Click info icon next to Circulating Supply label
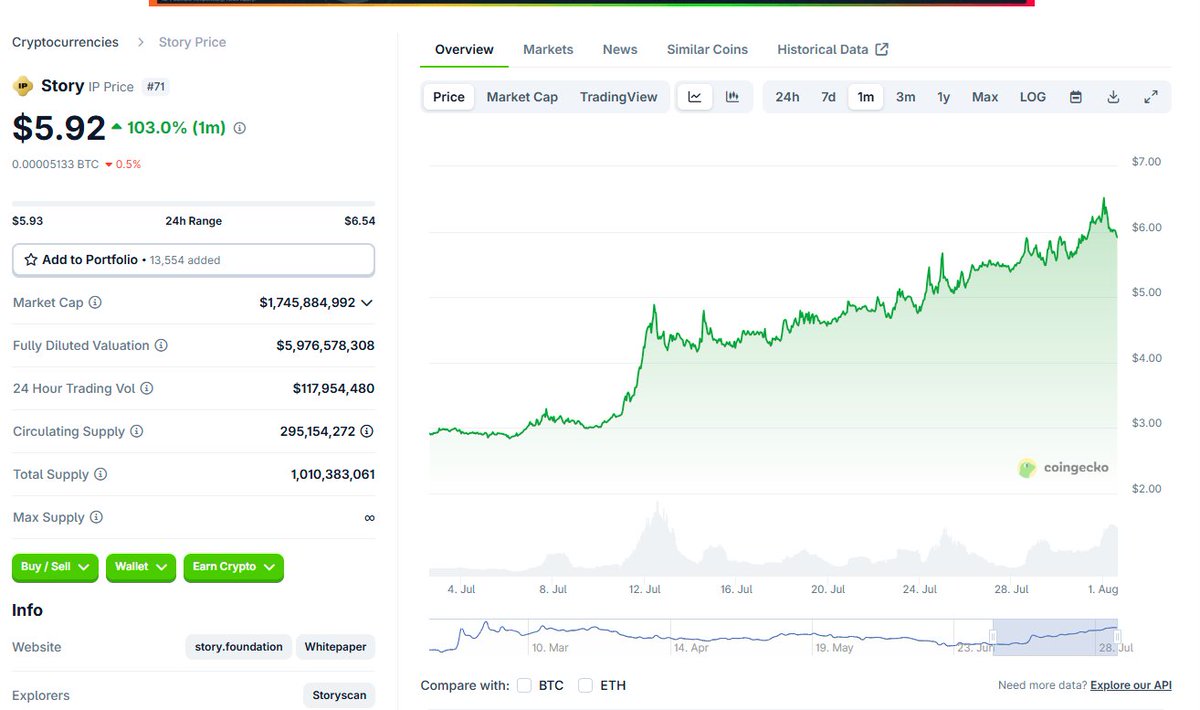This screenshot has width=1200, height=710. [137, 431]
